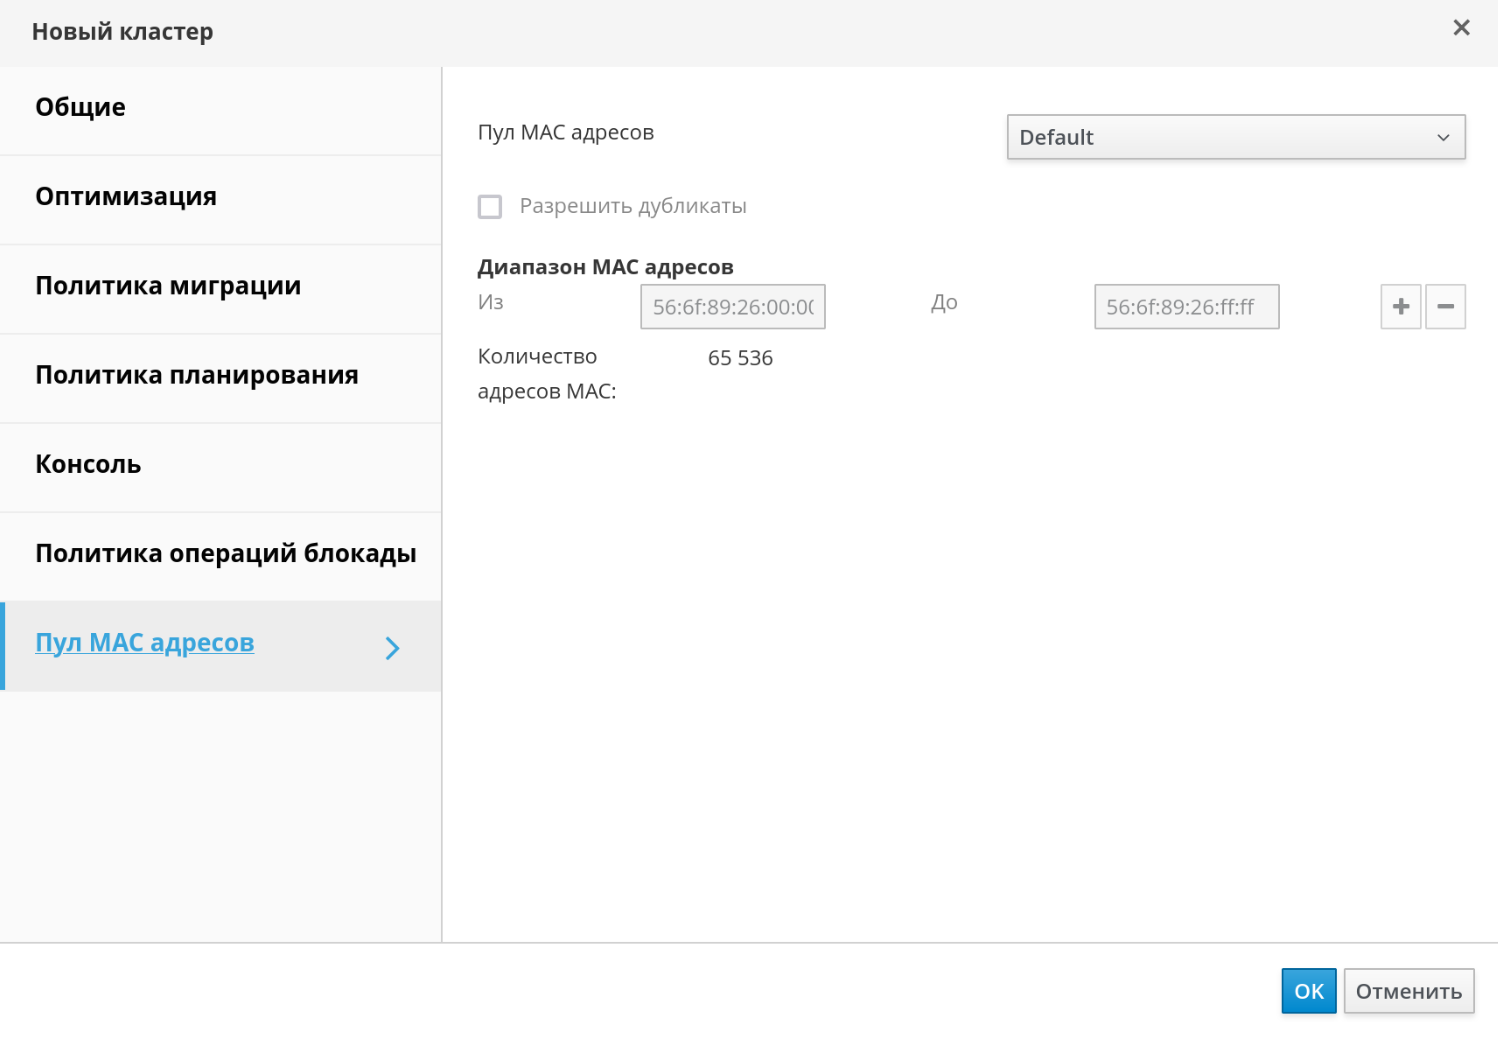Open the Пул MAC адресов Default dropdown

pyautogui.click(x=1235, y=138)
